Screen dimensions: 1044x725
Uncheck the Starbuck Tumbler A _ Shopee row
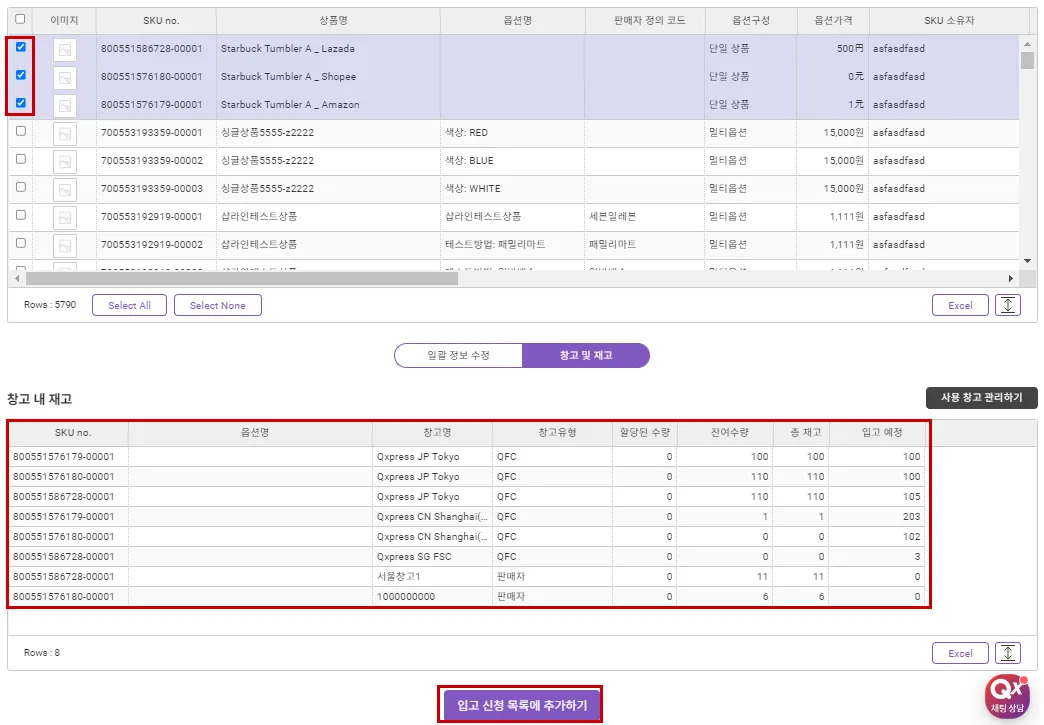21,75
